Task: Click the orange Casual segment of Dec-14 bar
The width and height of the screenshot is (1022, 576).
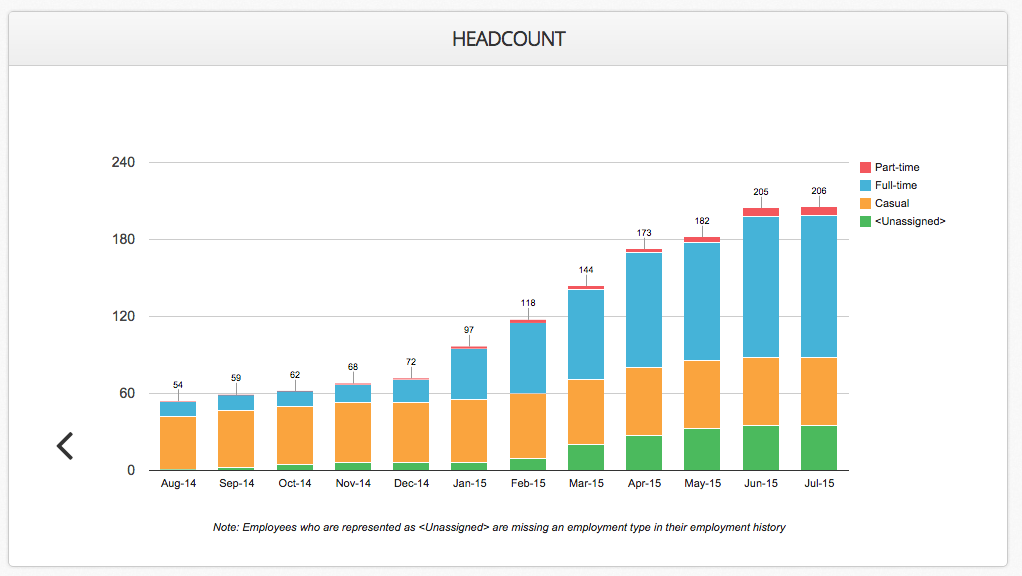Action: click(x=411, y=433)
